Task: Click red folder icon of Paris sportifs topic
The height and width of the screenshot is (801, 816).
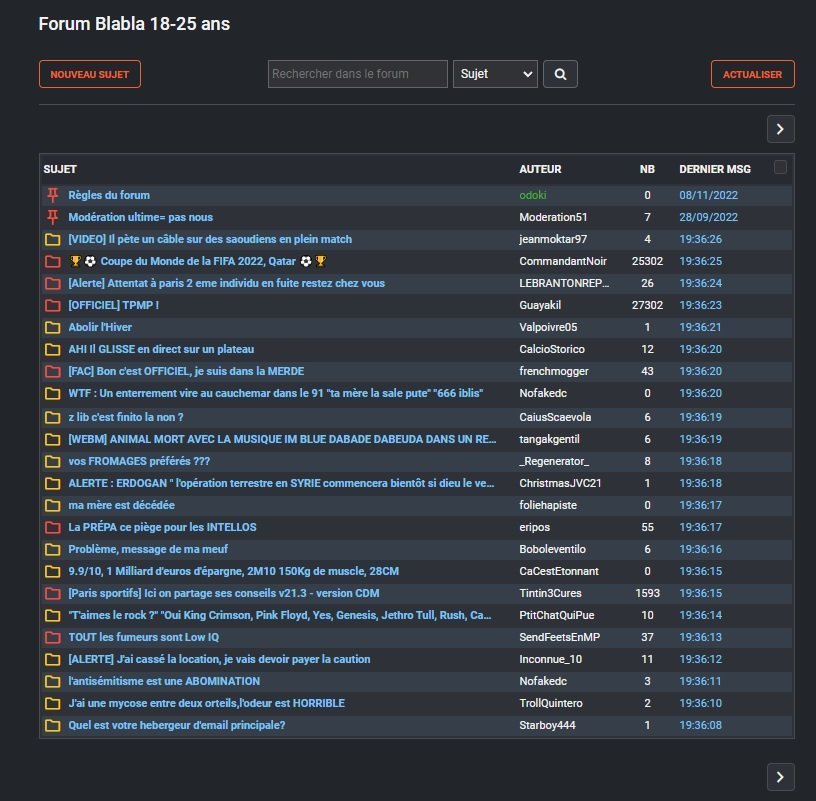Action: pos(53,593)
